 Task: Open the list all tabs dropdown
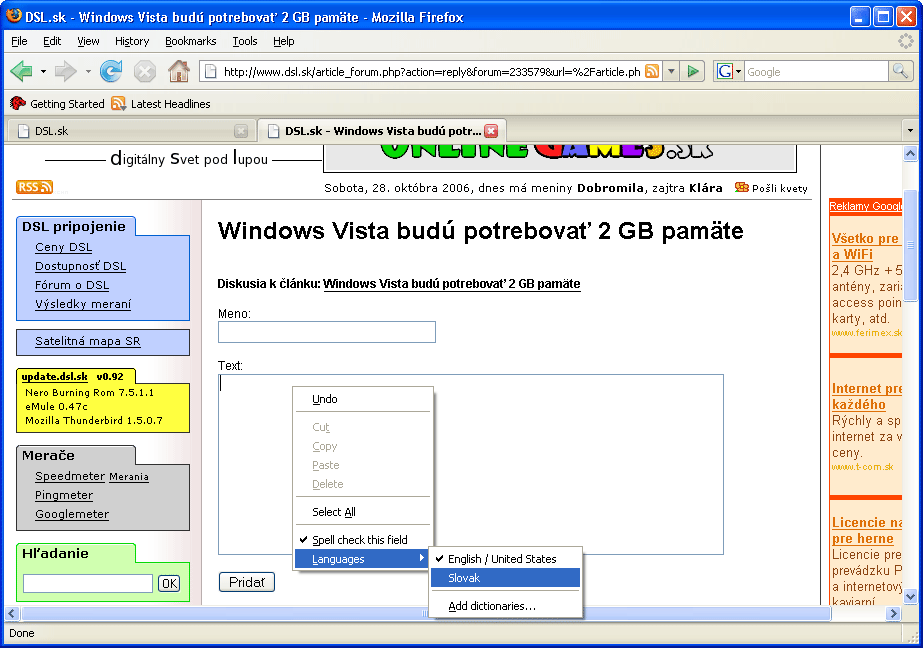tap(910, 131)
